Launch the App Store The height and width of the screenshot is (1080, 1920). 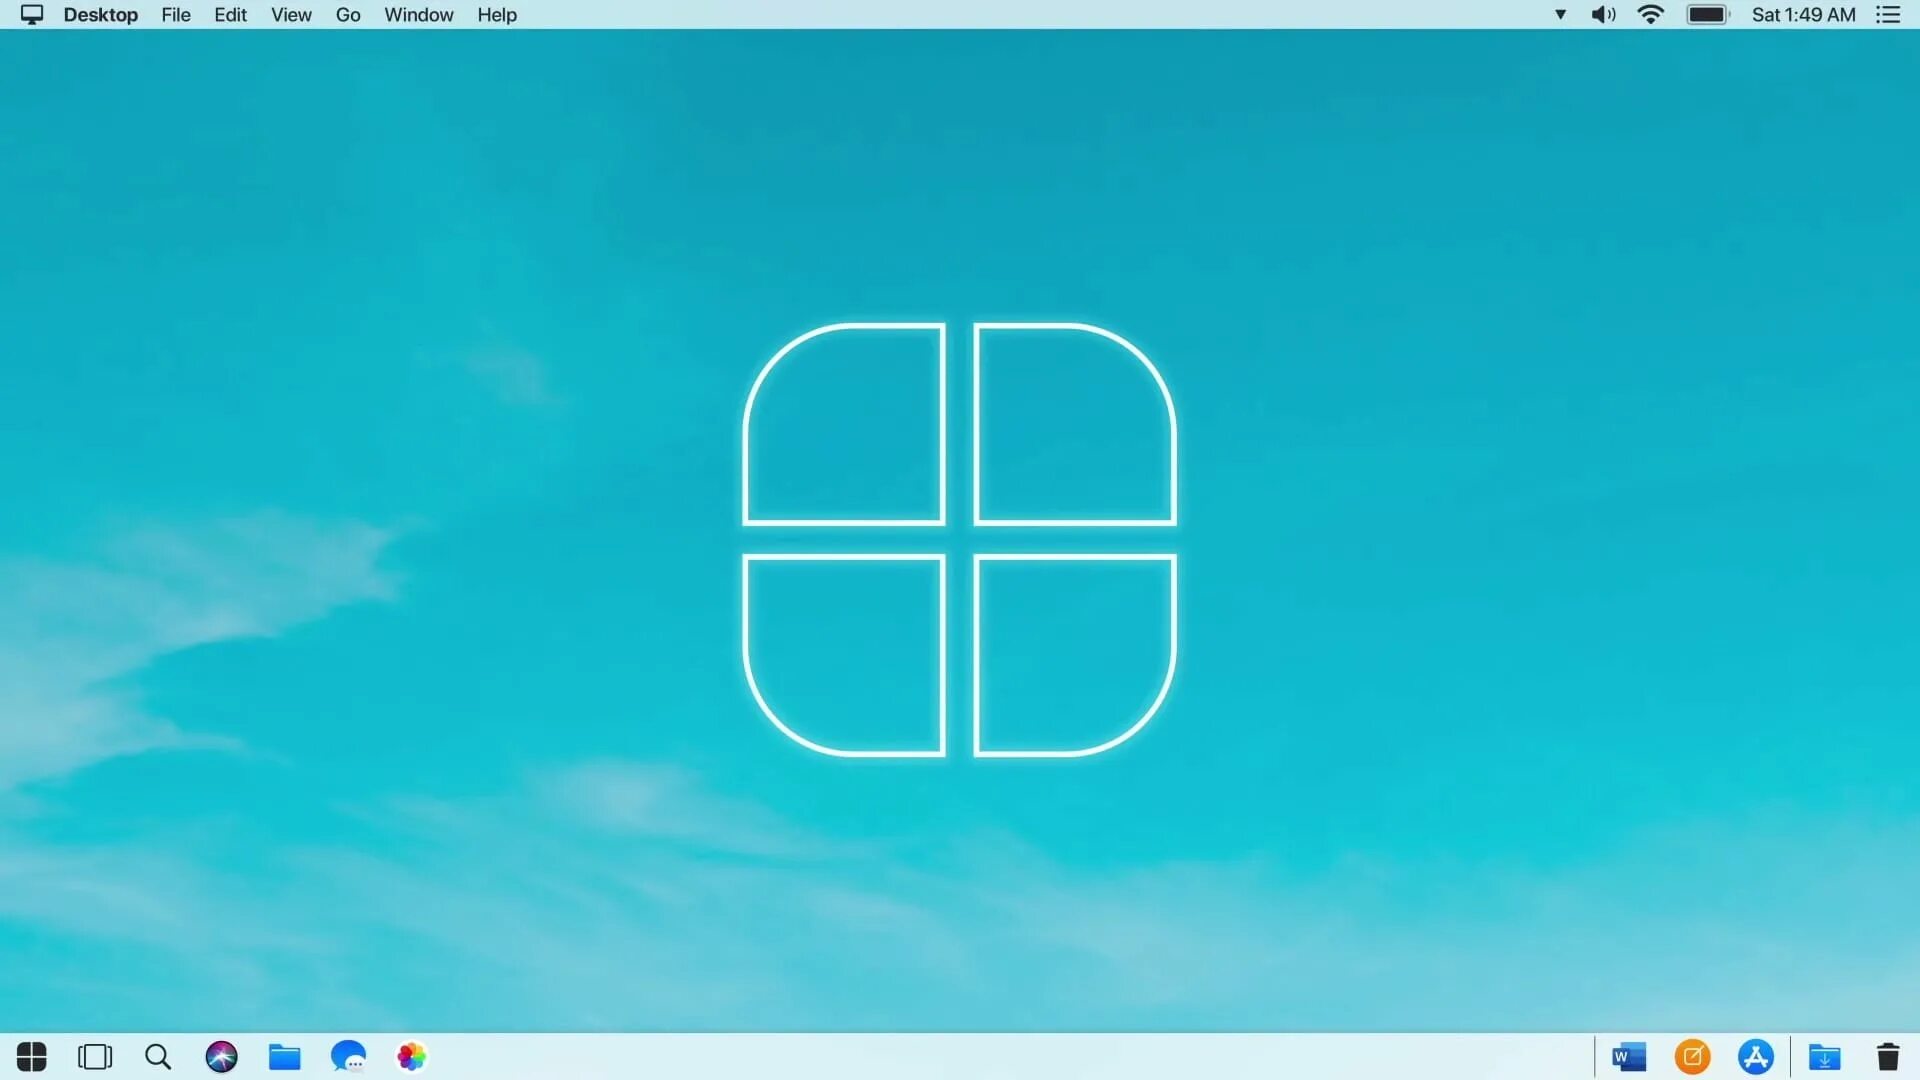point(1756,1057)
